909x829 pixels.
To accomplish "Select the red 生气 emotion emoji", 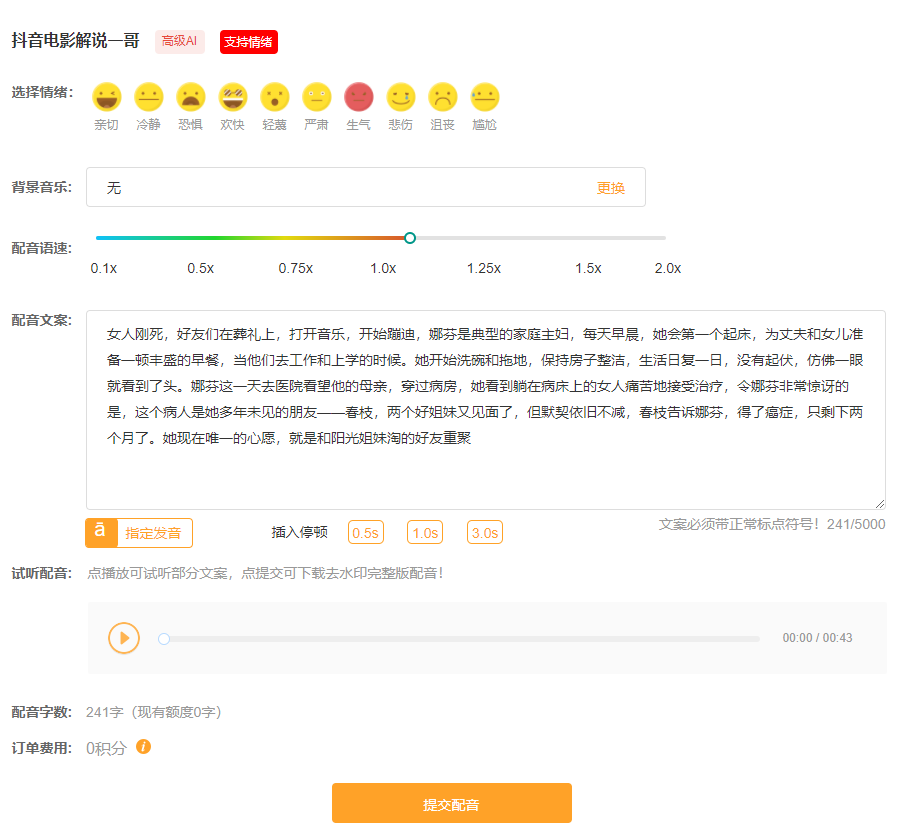I will [x=359, y=97].
